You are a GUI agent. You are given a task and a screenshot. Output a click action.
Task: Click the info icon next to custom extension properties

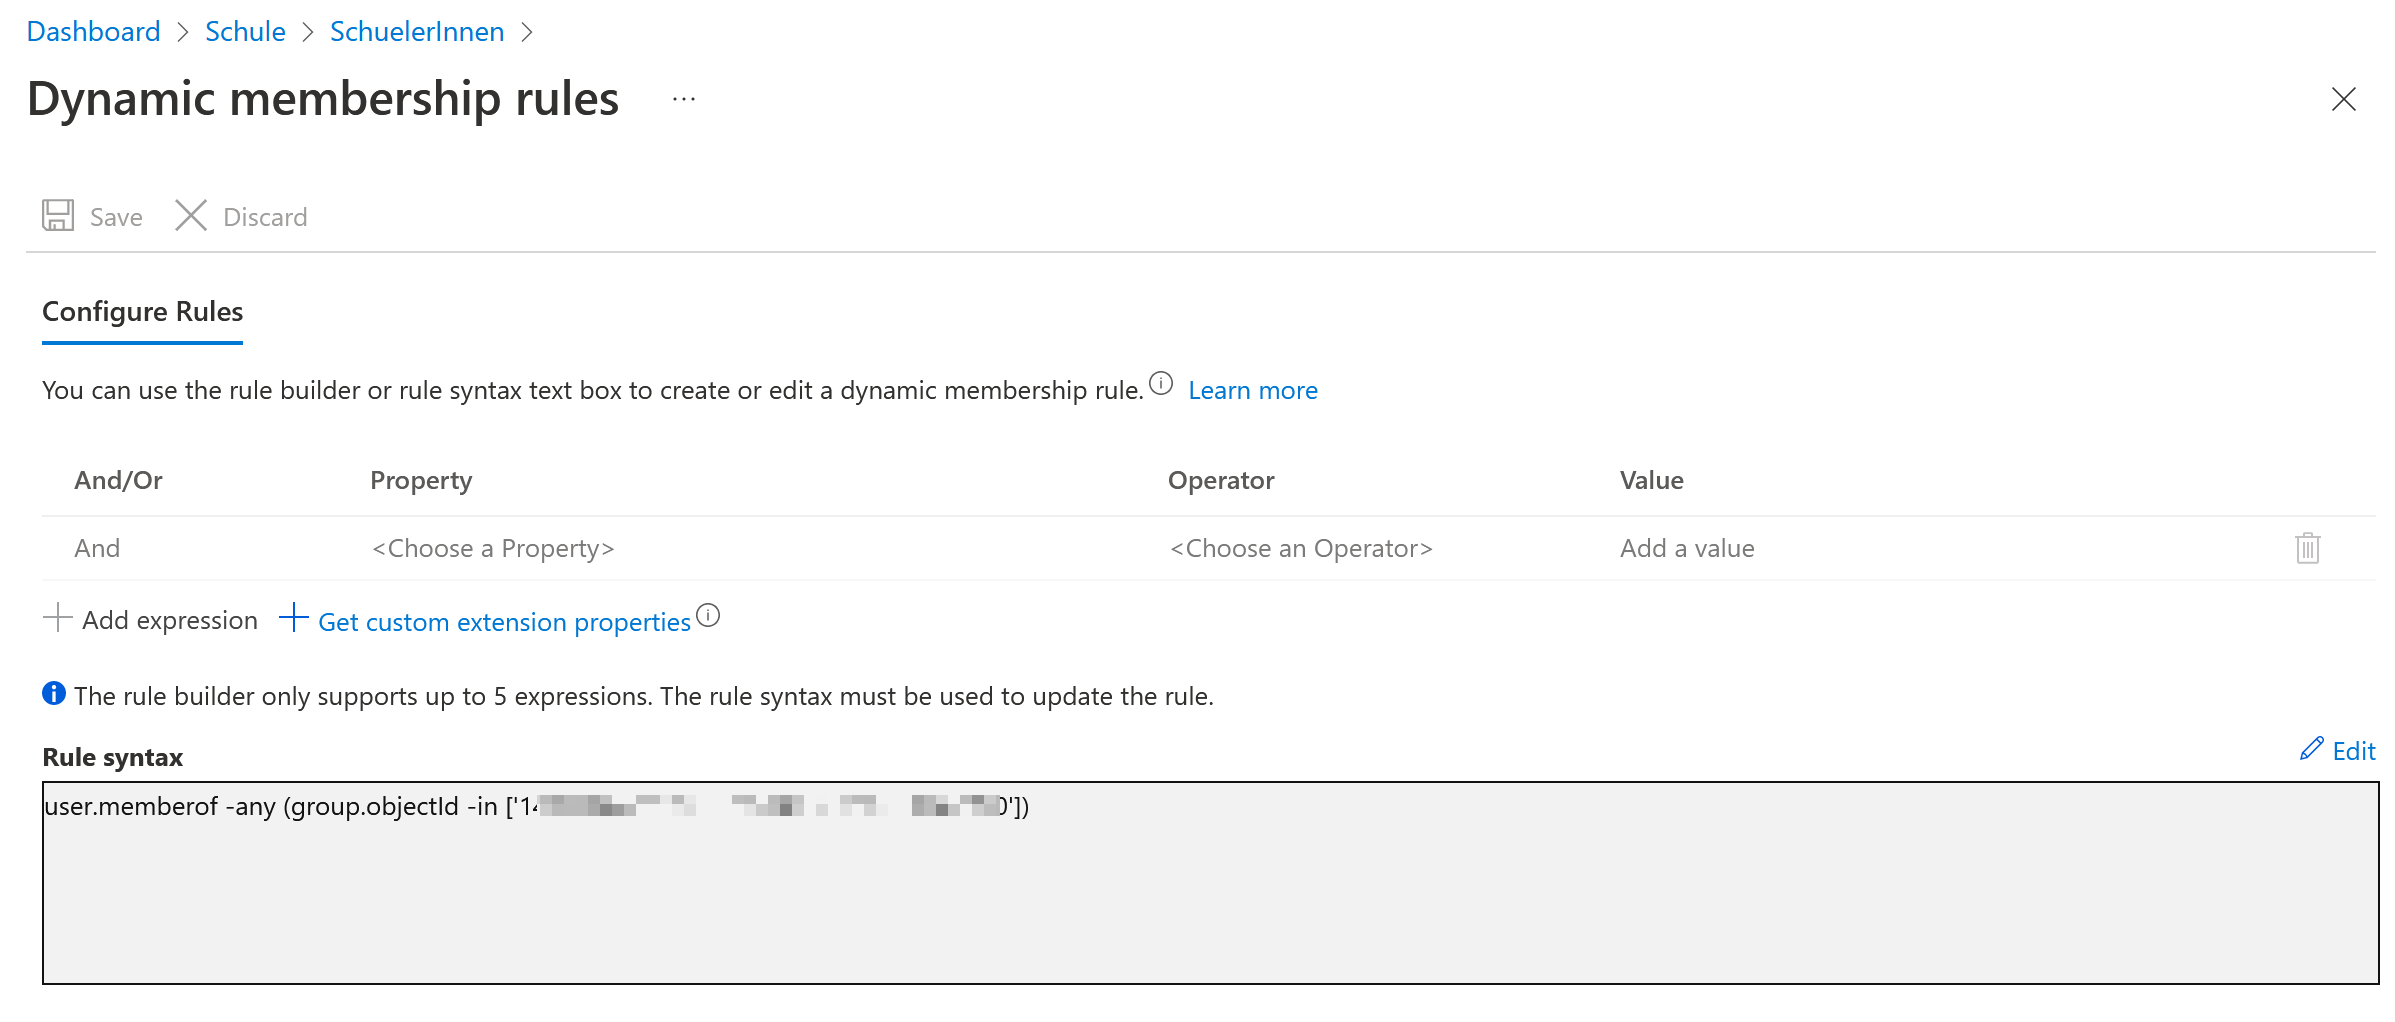(708, 615)
